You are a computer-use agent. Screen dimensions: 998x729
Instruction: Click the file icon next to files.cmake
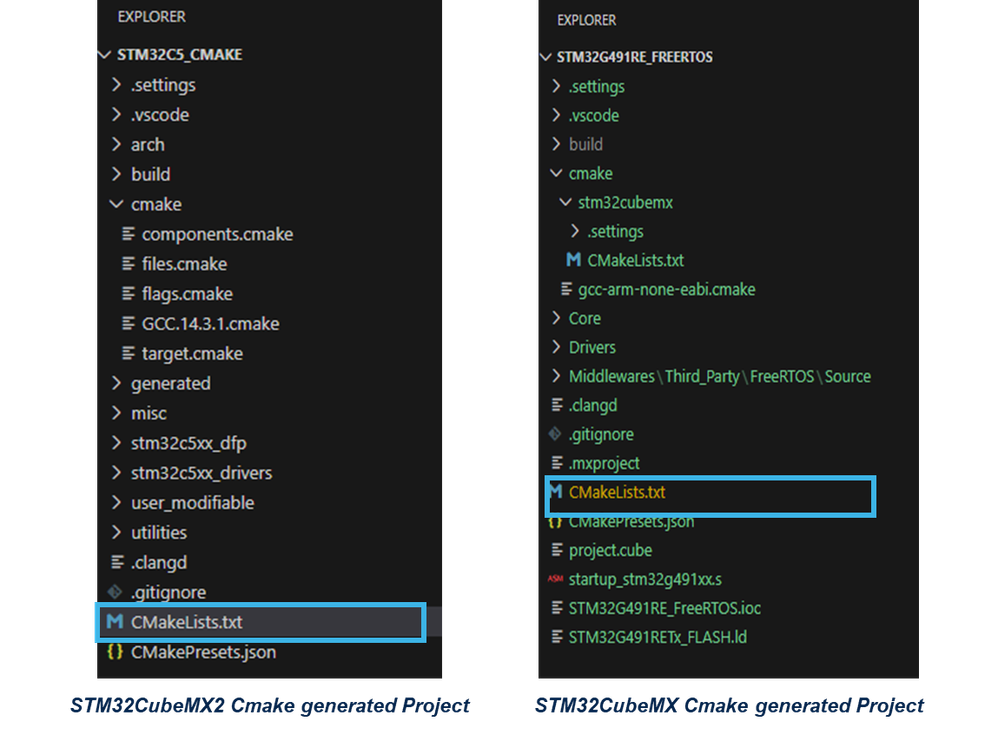pos(128,264)
